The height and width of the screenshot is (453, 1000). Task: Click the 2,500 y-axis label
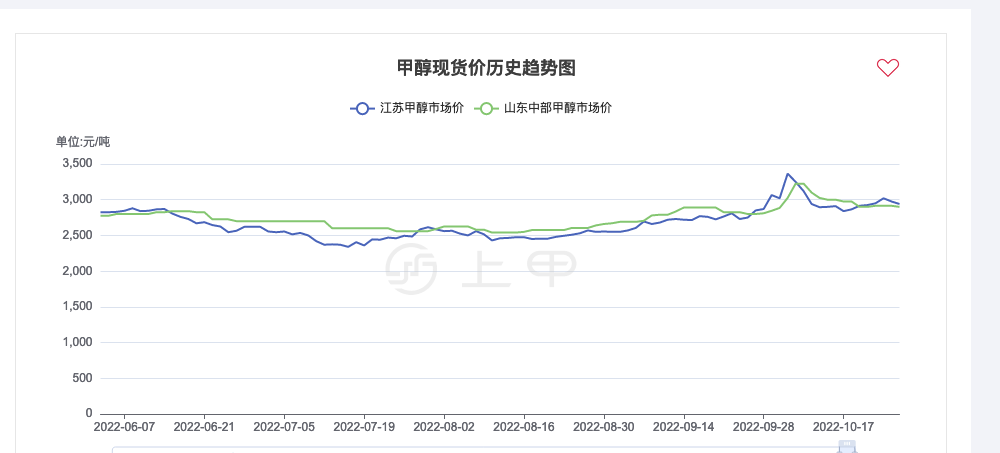[x=77, y=235]
